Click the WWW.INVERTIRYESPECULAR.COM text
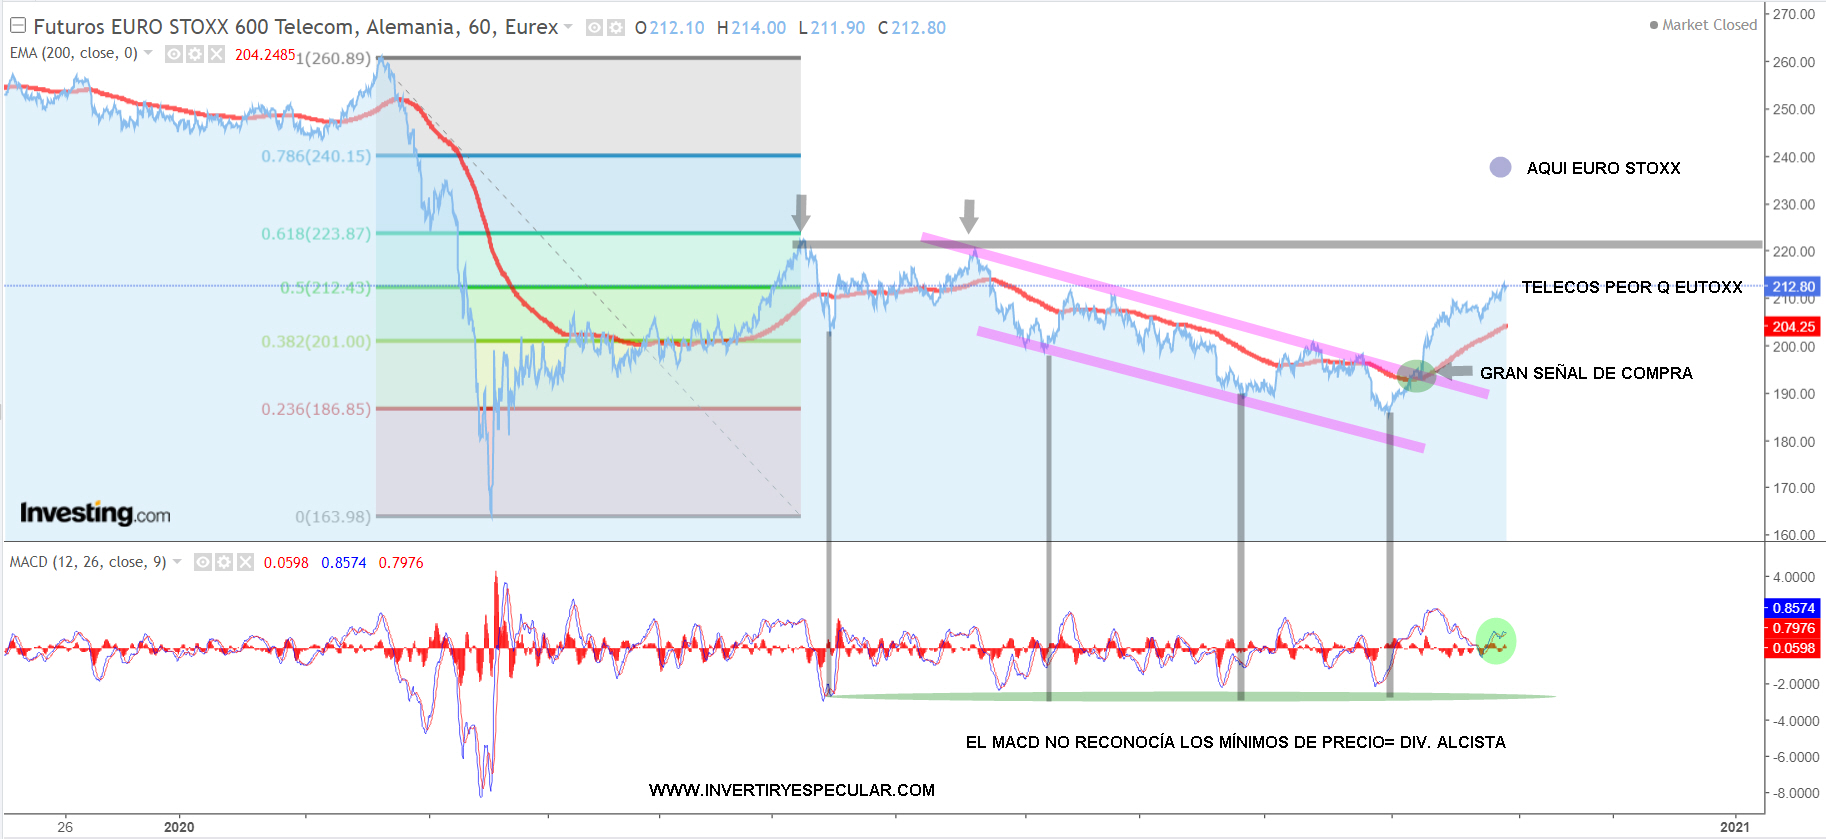1826x839 pixels. (x=791, y=790)
